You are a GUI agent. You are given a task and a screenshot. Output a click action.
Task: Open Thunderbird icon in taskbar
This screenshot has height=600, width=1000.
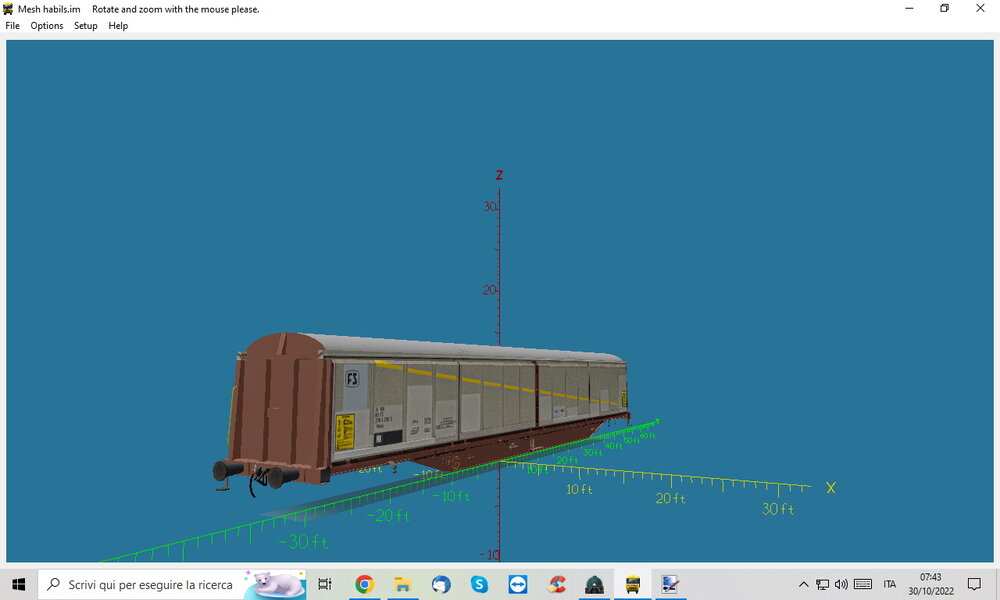tap(441, 584)
